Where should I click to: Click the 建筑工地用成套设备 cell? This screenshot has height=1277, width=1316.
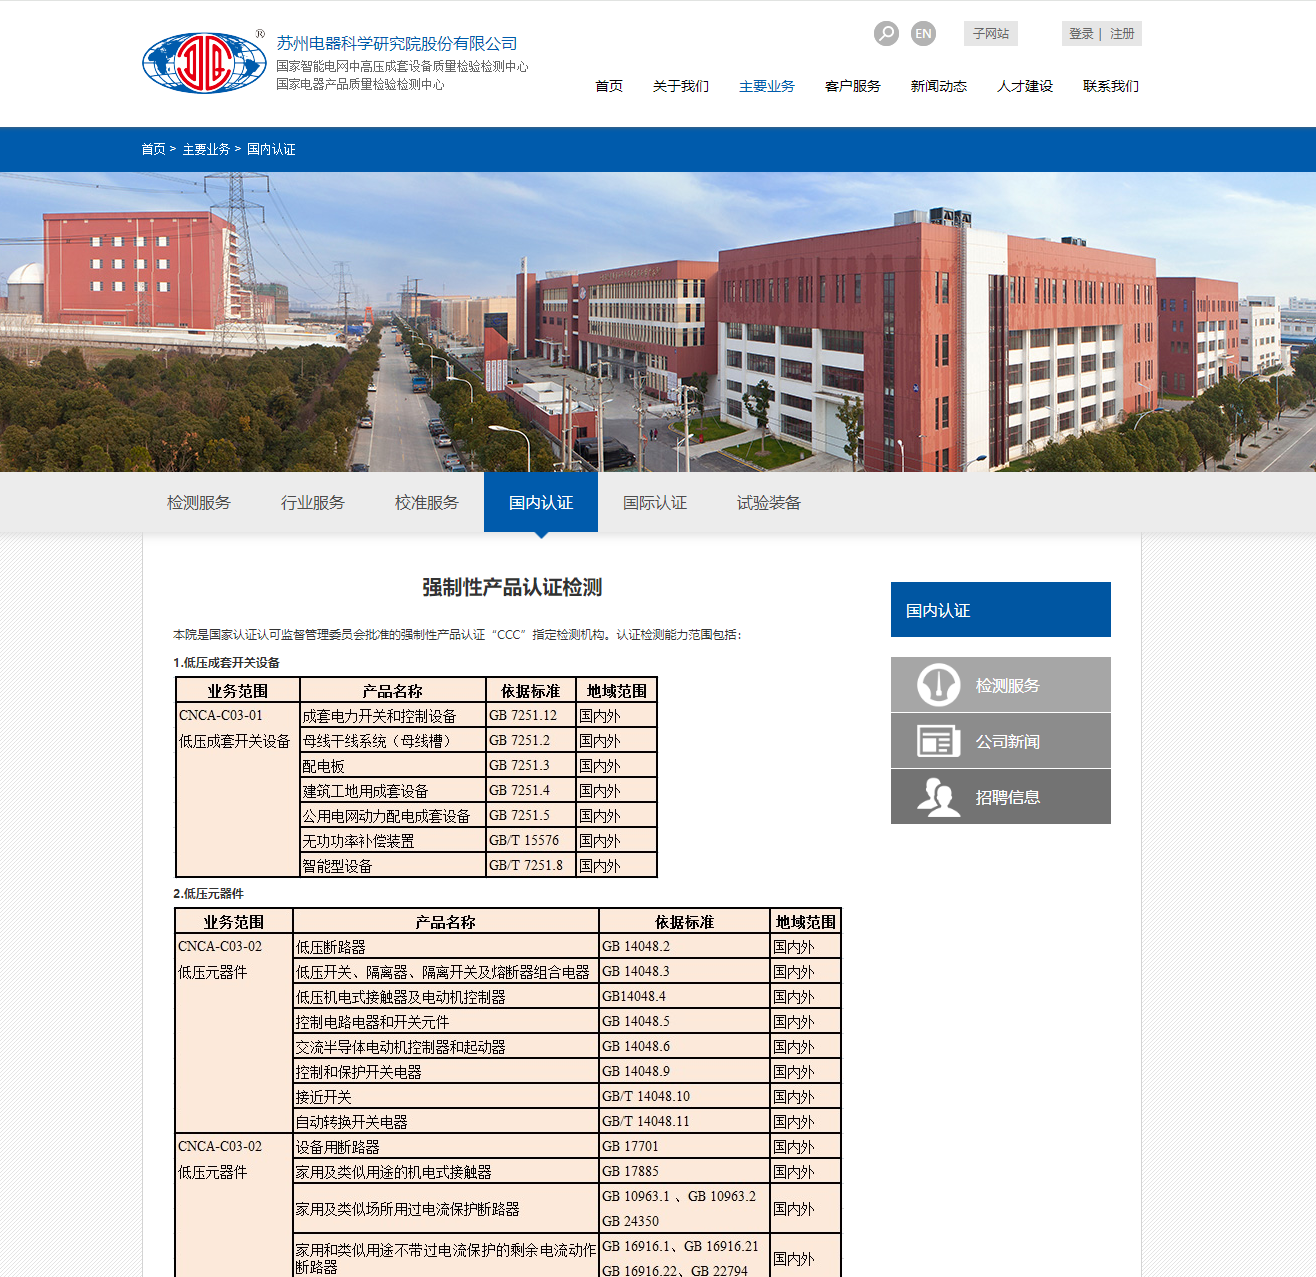click(x=393, y=790)
